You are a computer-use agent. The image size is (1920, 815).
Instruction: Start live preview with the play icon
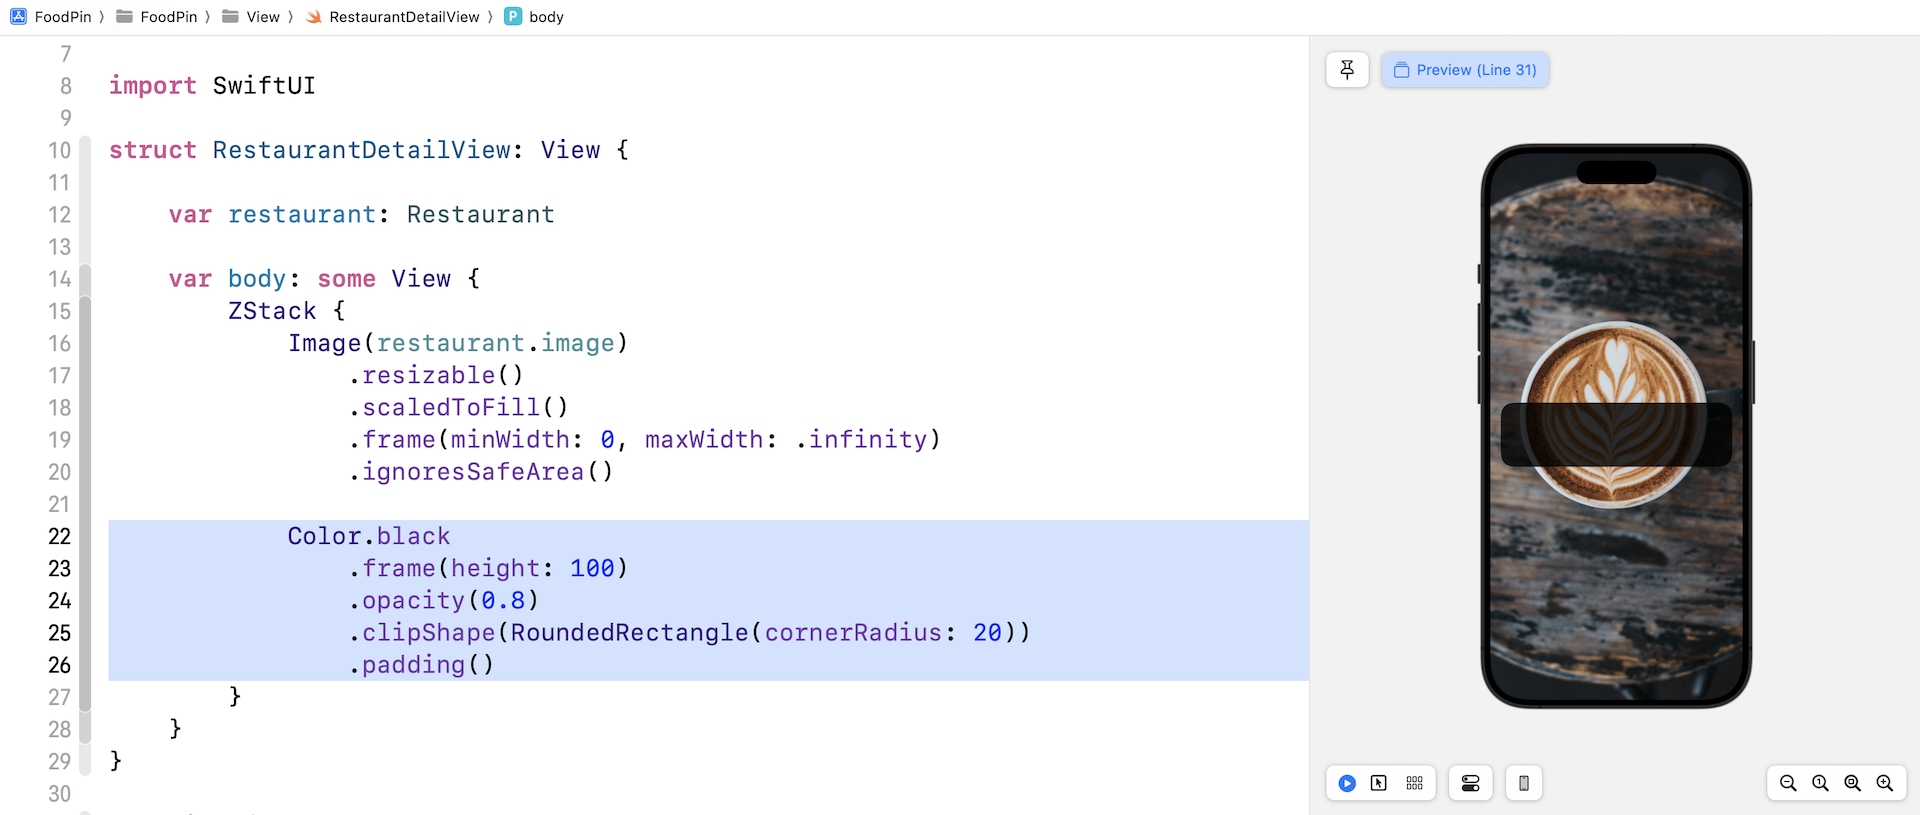(1347, 783)
